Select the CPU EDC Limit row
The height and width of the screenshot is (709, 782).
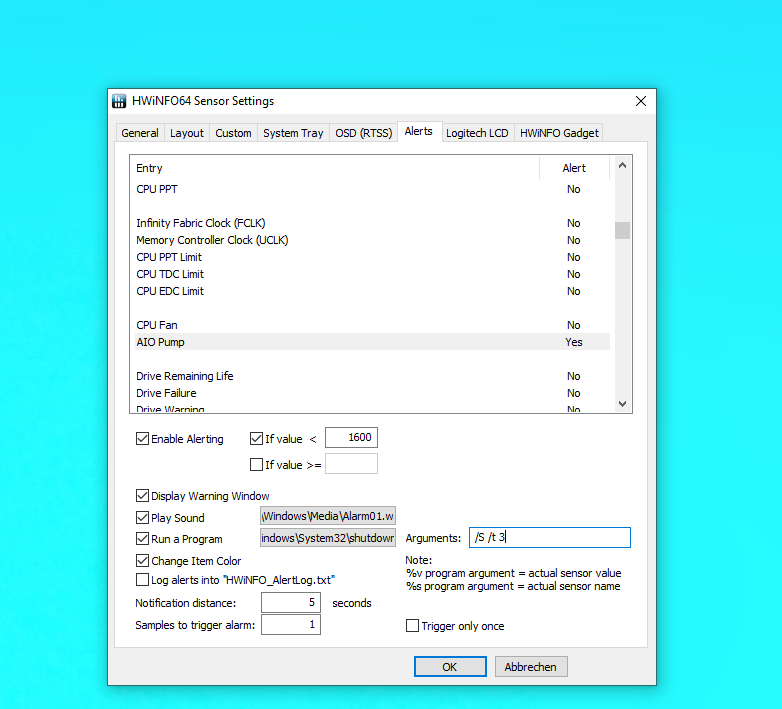tap(372, 291)
